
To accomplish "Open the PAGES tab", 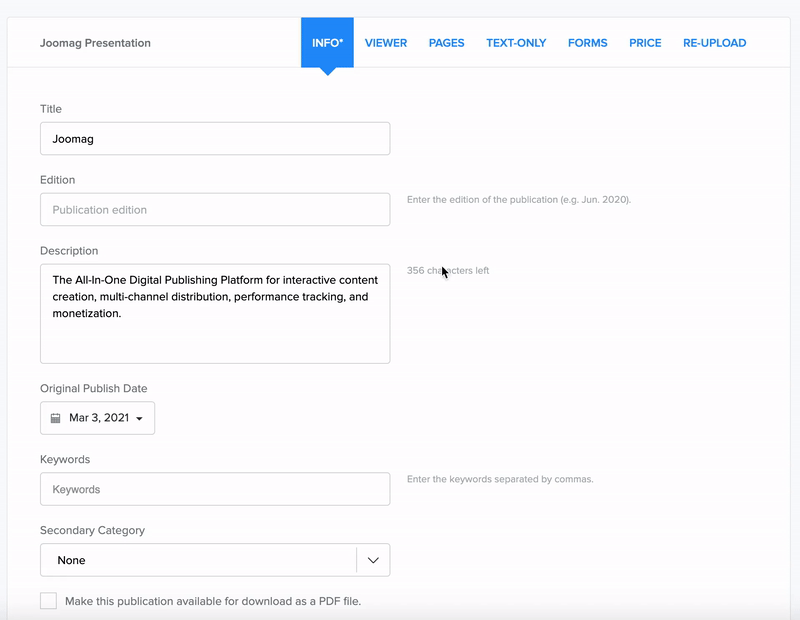I will pos(446,43).
